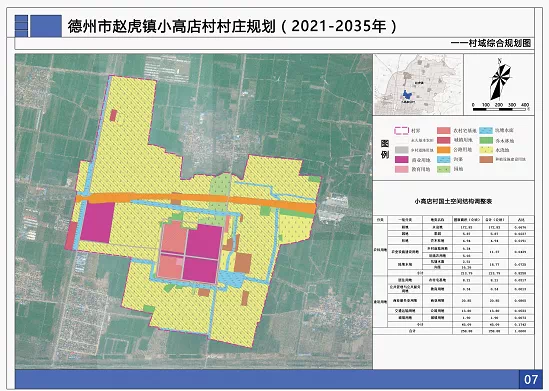Click the orange road band crossing the map
The width and height of the screenshot is (549, 391).
point(196,201)
